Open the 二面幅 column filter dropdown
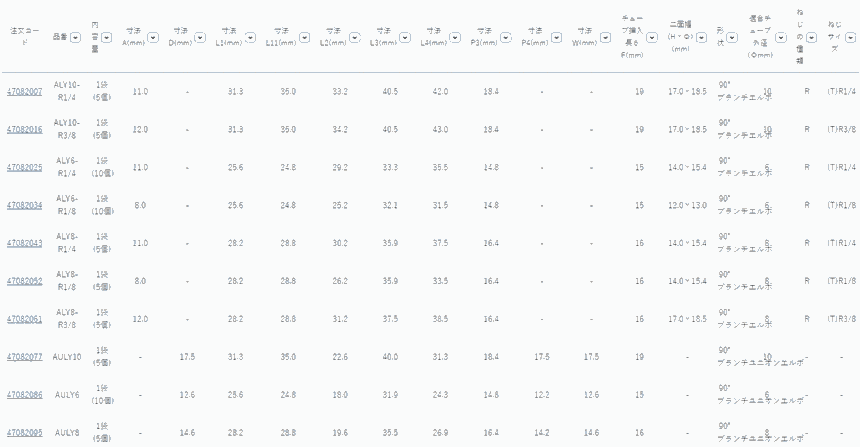The height and width of the screenshot is (447, 860). 699,38
